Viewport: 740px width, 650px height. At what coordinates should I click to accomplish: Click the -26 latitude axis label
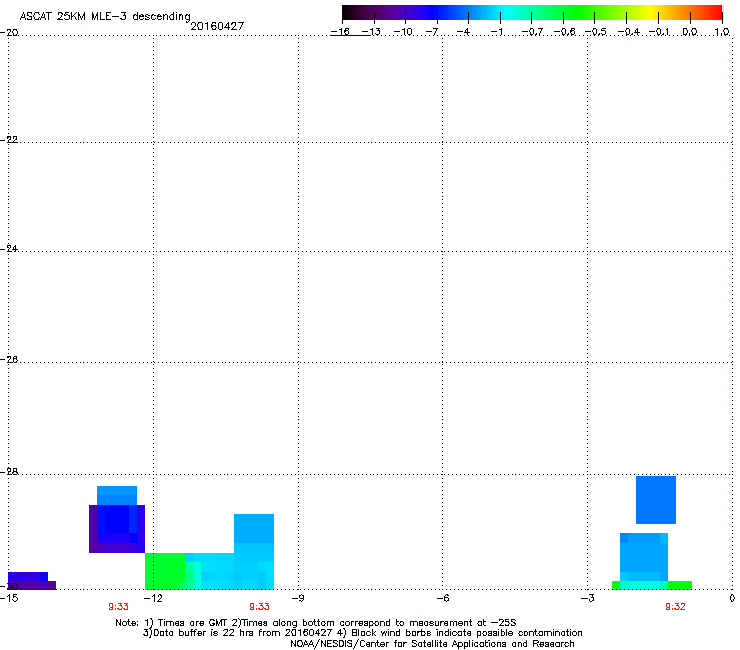click(x=9, y=360)
